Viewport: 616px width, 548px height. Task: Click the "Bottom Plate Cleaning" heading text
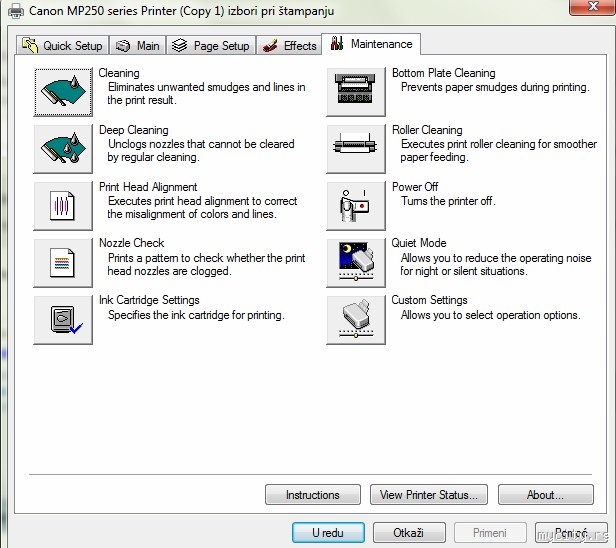(x=444, y=73)
